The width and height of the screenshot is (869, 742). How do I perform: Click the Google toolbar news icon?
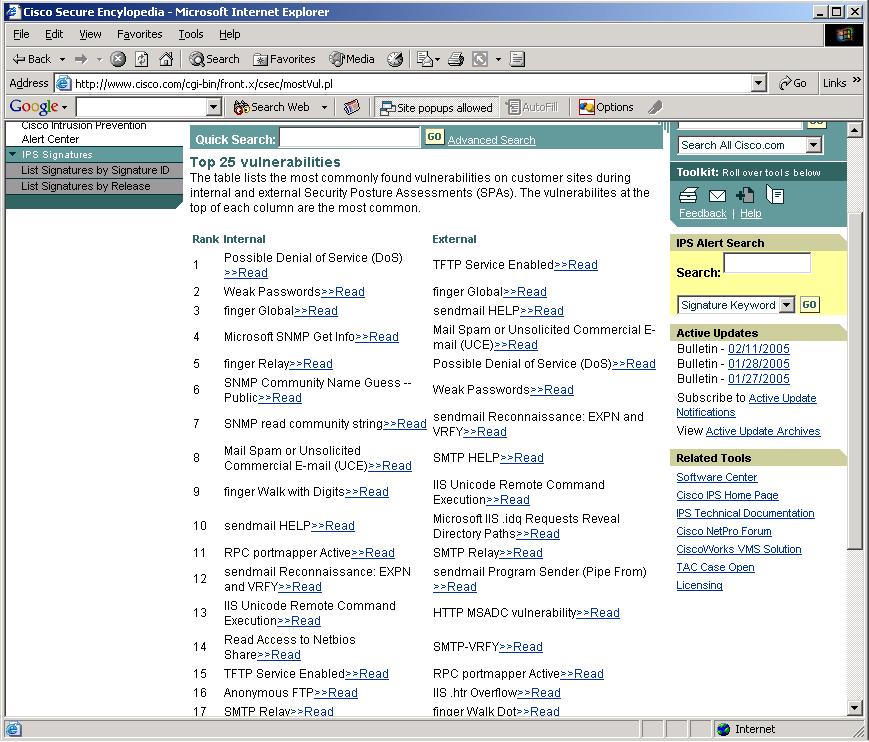pos(352,107)
